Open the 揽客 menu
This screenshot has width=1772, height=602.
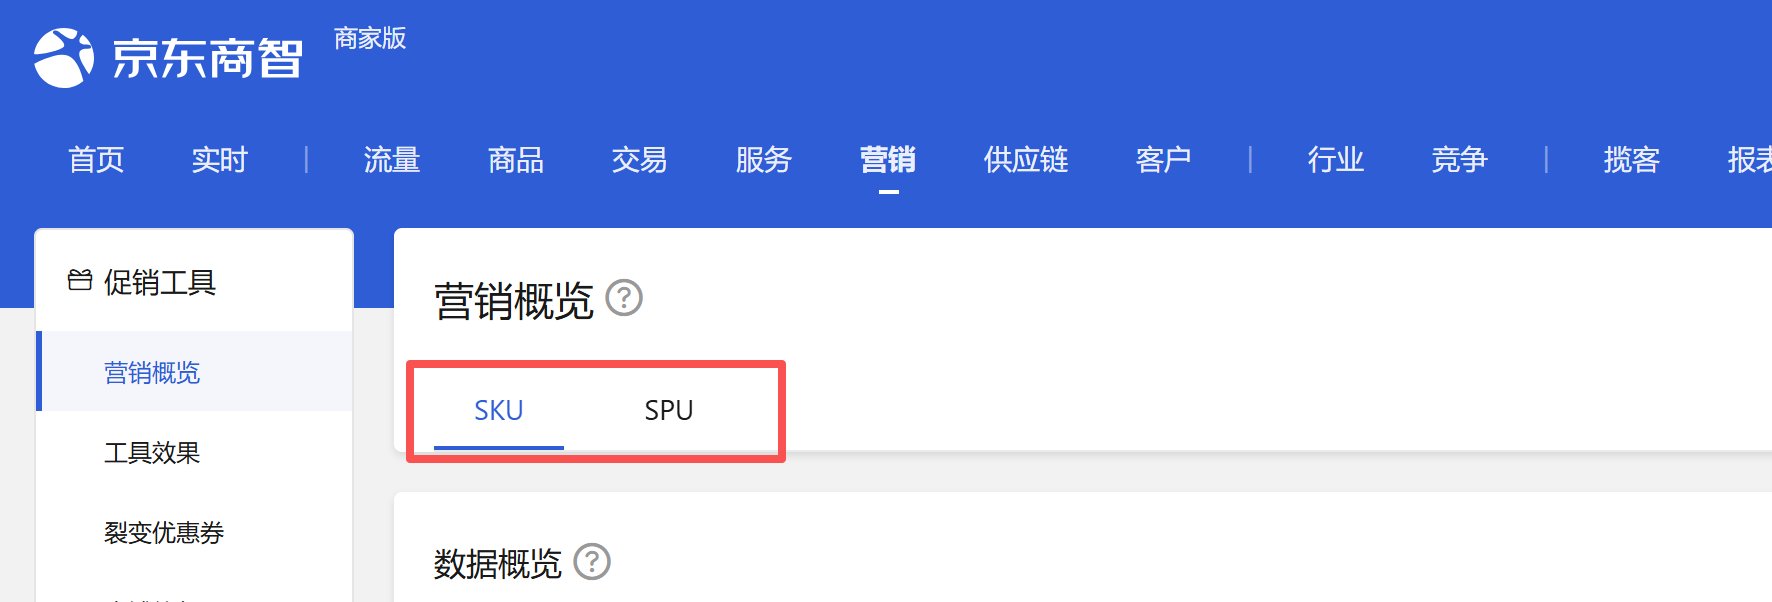pyautogui.click(x=1632, y=160)
